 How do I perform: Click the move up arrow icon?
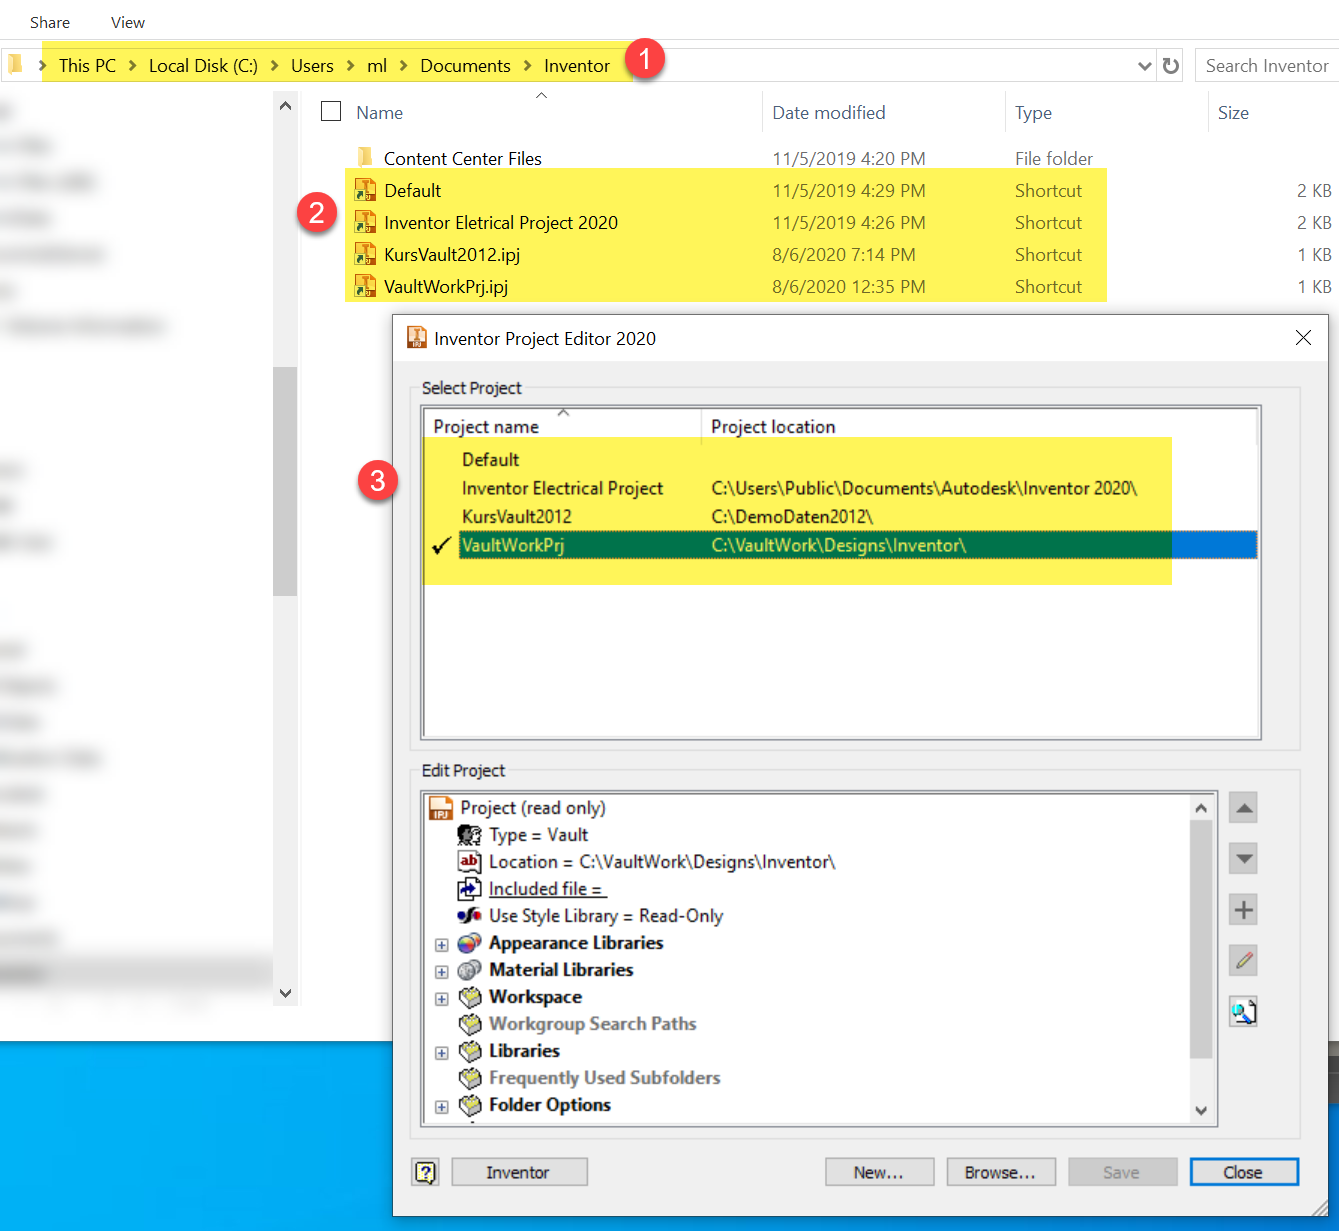(1243, 807)
